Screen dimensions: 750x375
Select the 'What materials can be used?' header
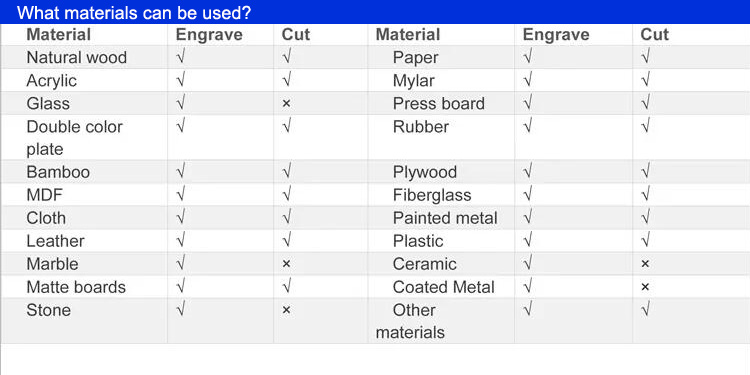click(x=134, y=13)
